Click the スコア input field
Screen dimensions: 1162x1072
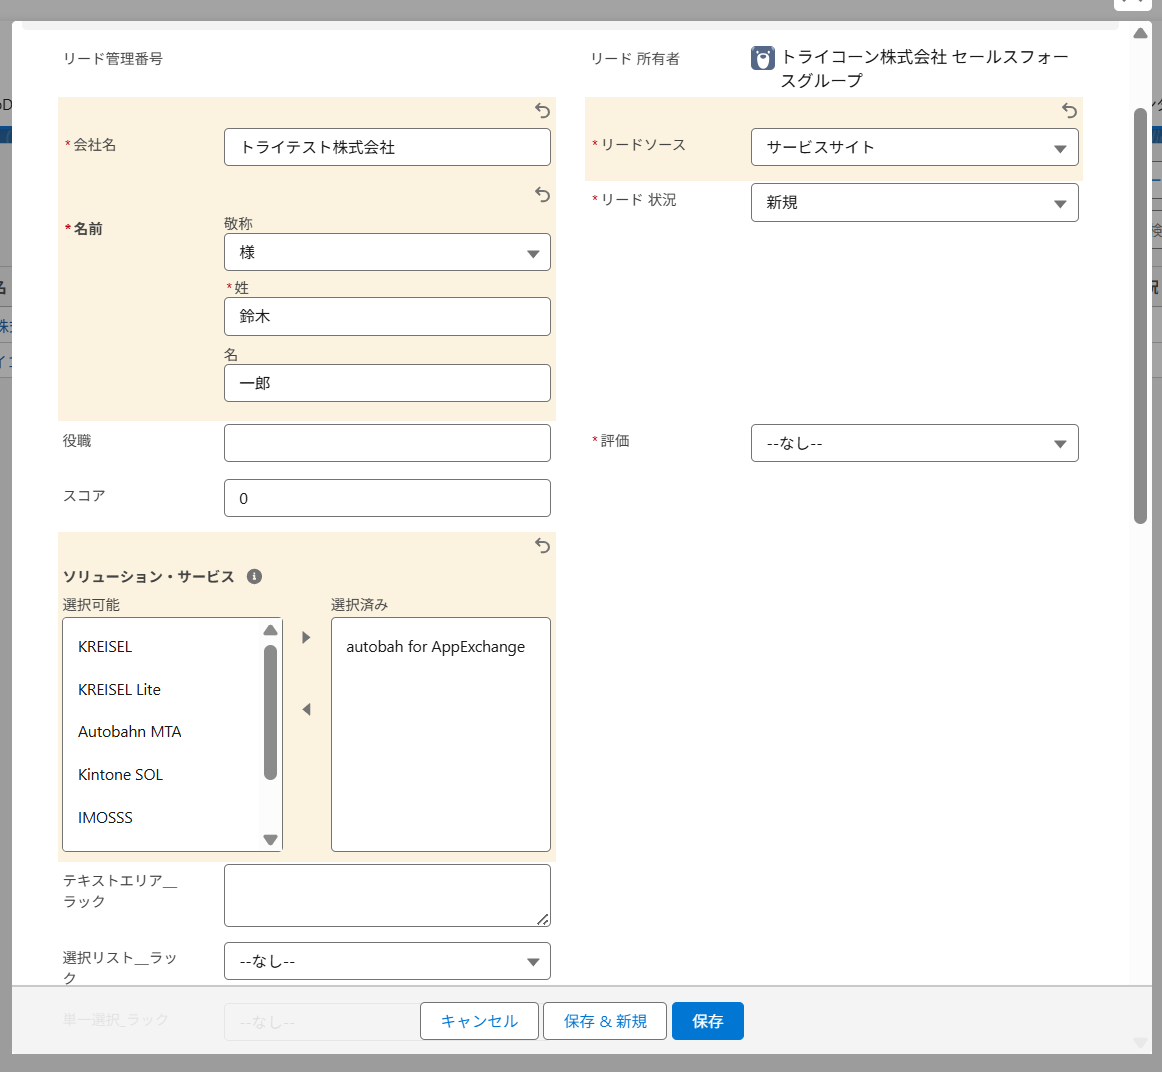tap(387, 498)
